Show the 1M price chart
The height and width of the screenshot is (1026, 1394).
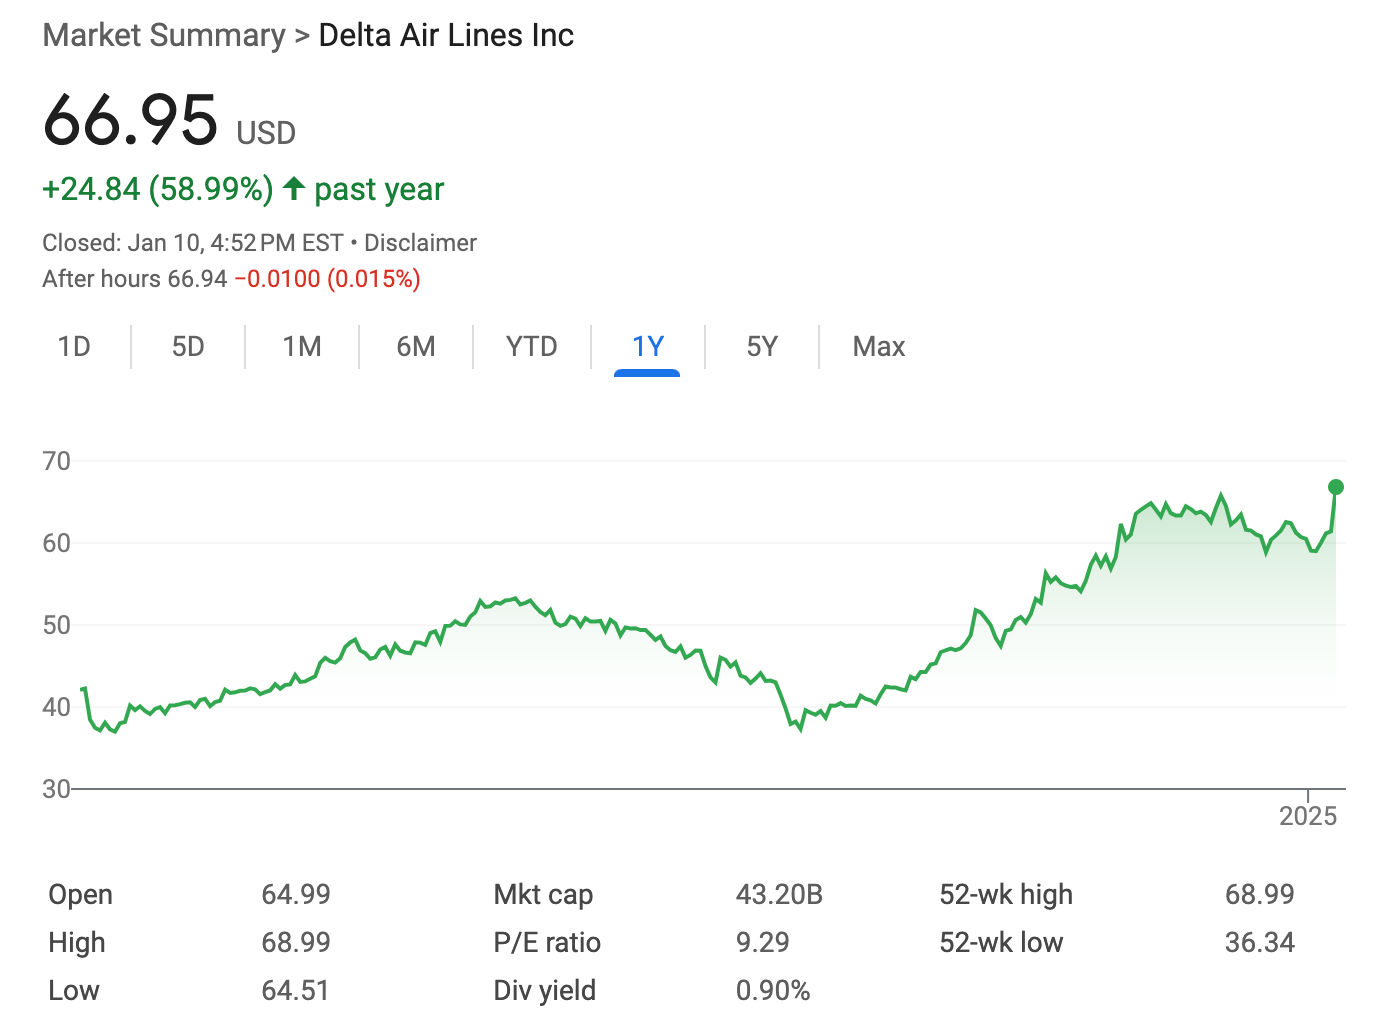click(302, 347)
